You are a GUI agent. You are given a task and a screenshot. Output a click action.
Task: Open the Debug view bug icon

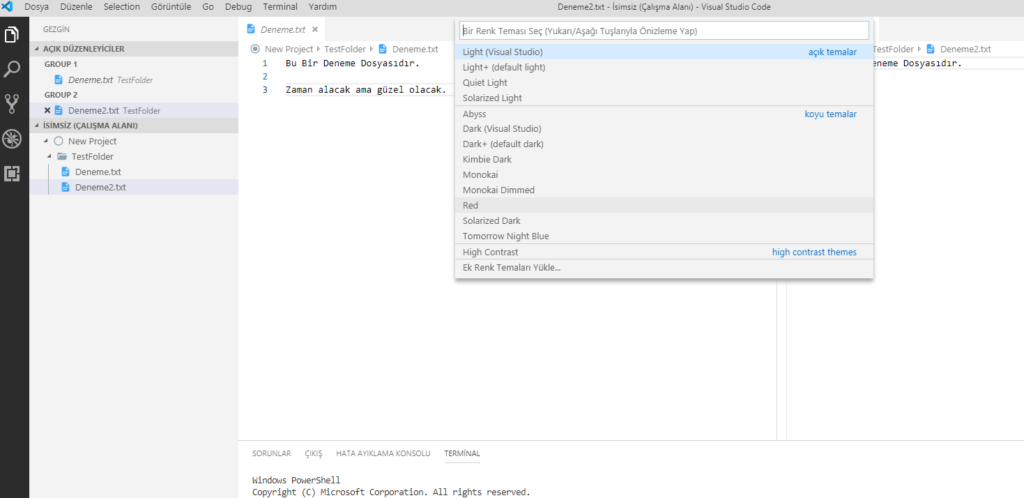(x=12, y=138)
